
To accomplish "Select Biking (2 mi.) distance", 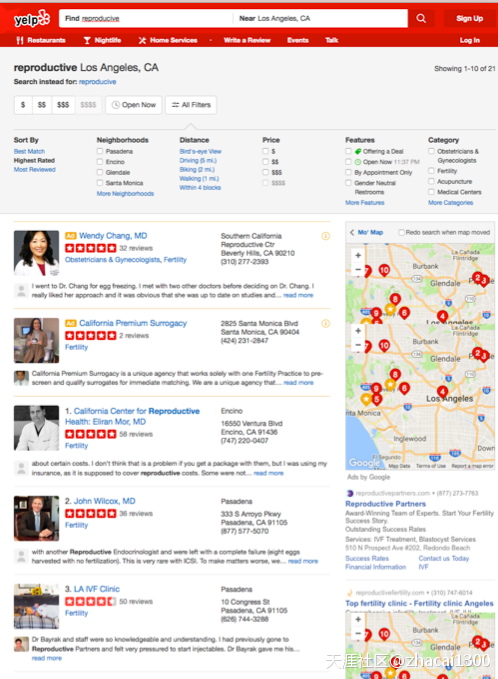I will [x=197, y=170].
